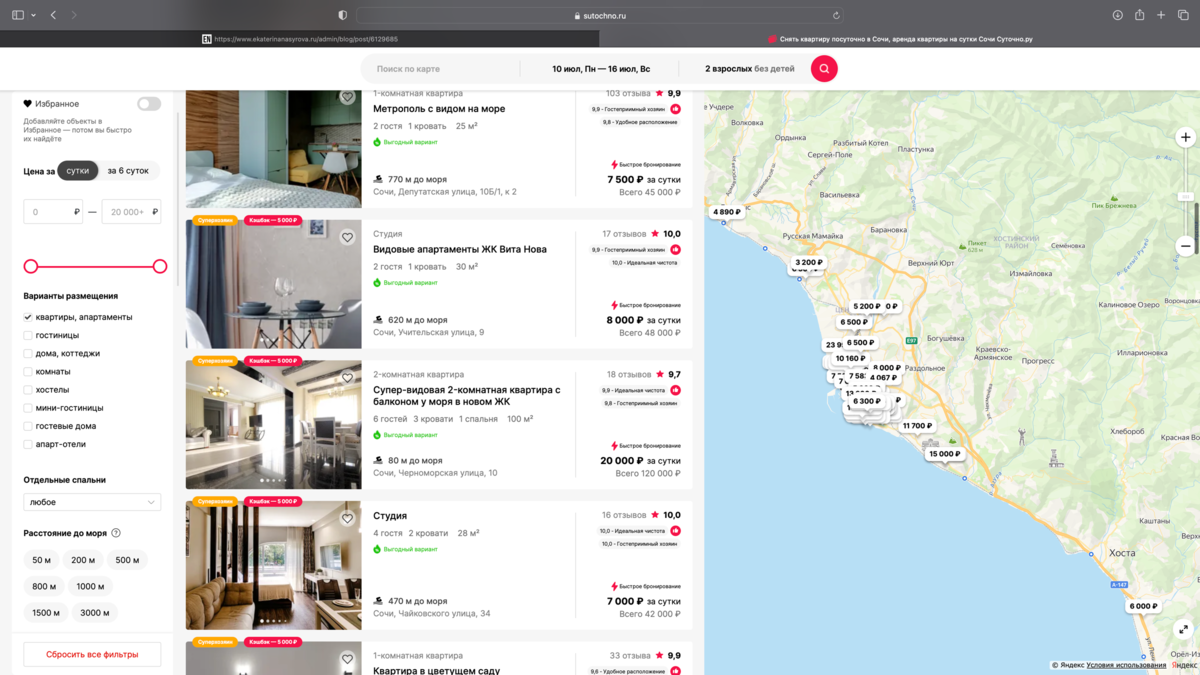Select price за 6 суток tab
1200x675 pixels.
point(128,171)
